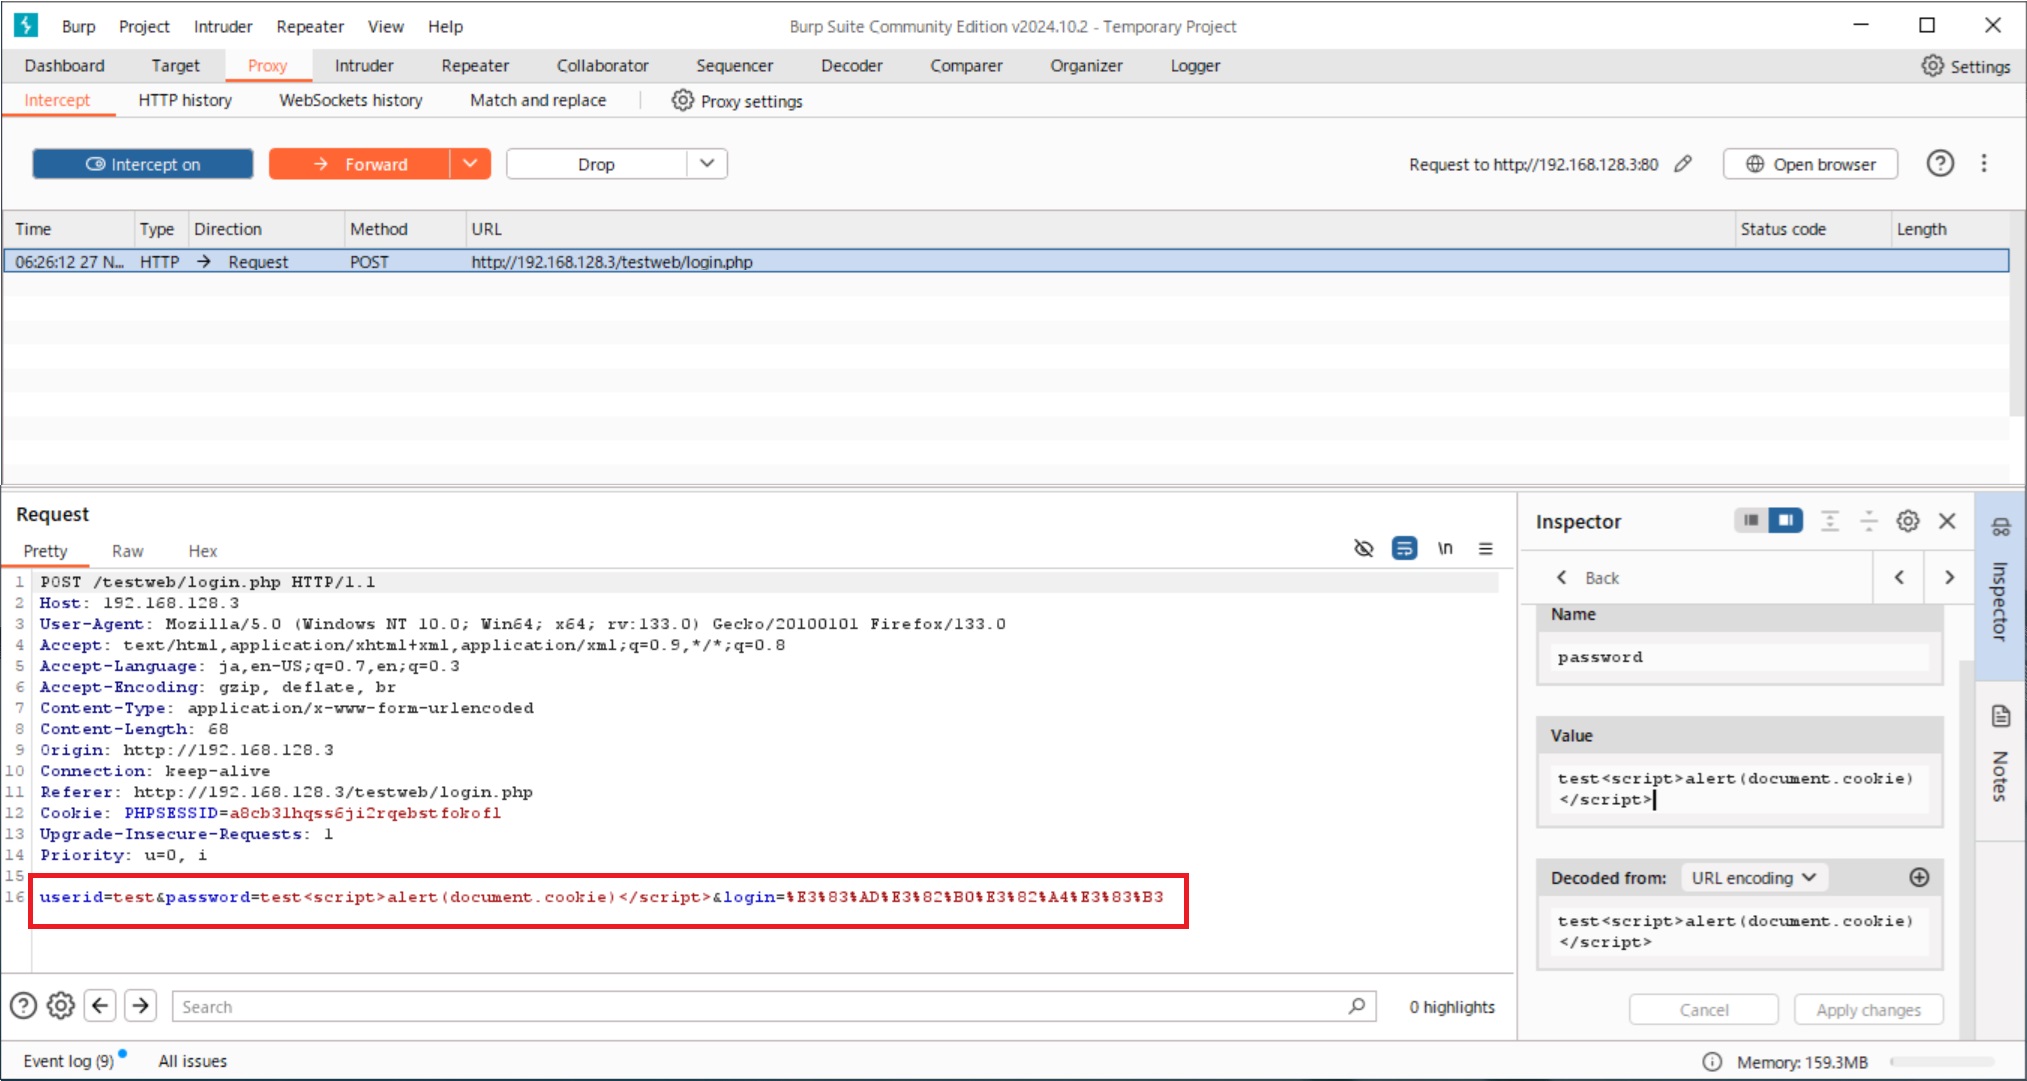Jump to previous search match arrow
The width and height of the screenshot is (2027, 1081).
pos(100,1006)
